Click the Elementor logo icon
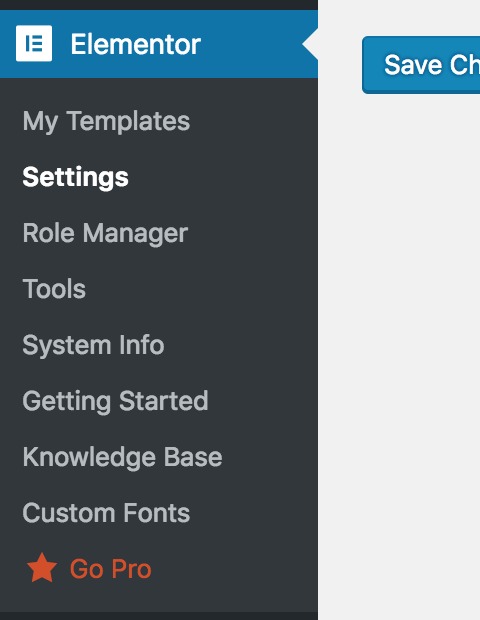480x620 pixels. [34, 43]
